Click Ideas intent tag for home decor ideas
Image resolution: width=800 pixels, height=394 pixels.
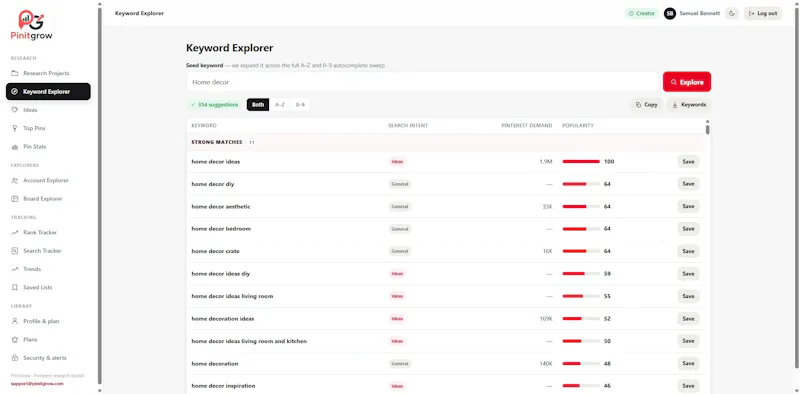point(397,161)
